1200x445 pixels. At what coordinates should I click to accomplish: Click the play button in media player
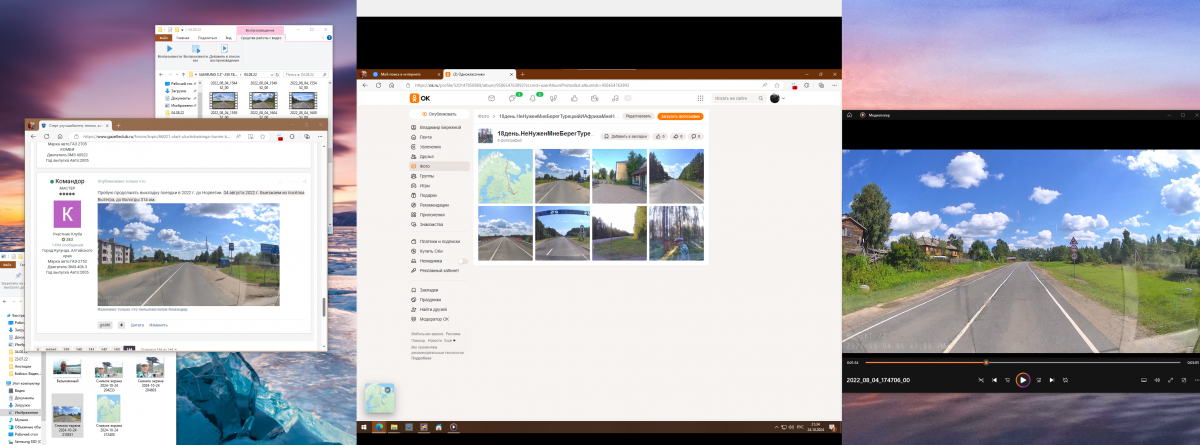click(1022, 380)
